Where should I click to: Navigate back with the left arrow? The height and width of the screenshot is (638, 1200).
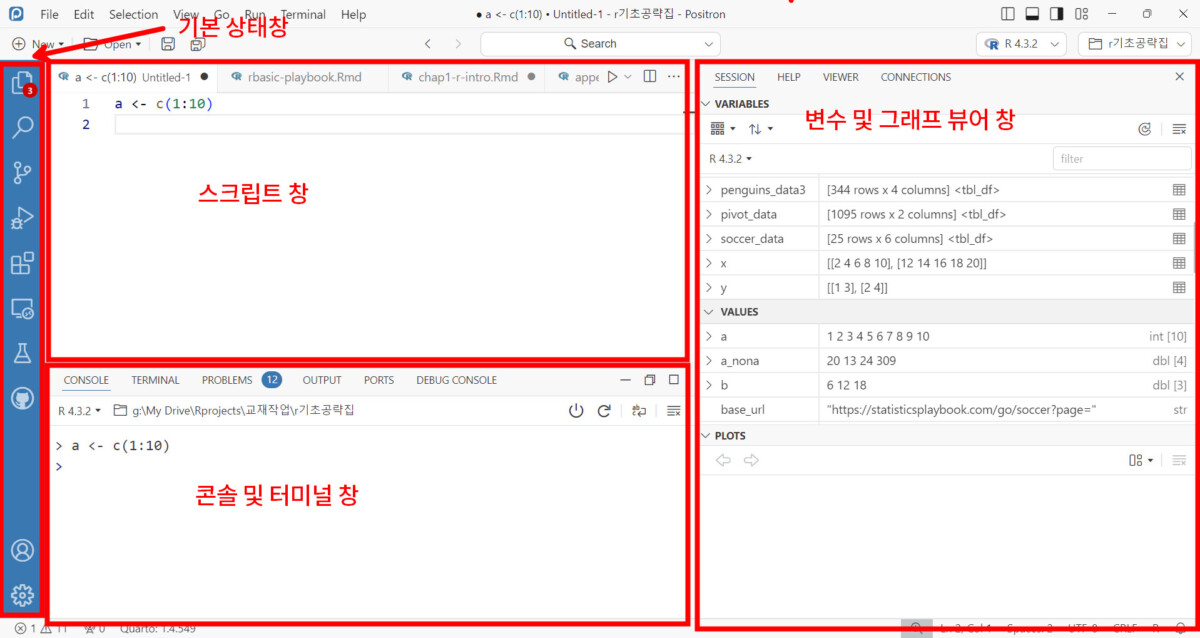[x=428, y=44]
